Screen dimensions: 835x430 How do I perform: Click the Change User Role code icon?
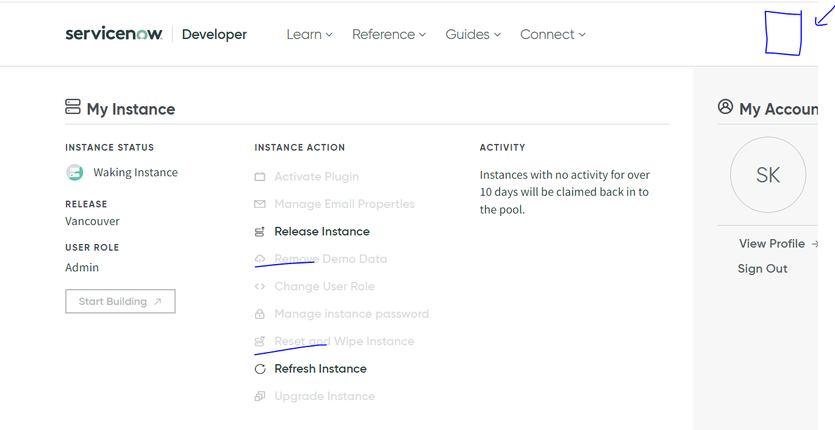coord(260,286)
